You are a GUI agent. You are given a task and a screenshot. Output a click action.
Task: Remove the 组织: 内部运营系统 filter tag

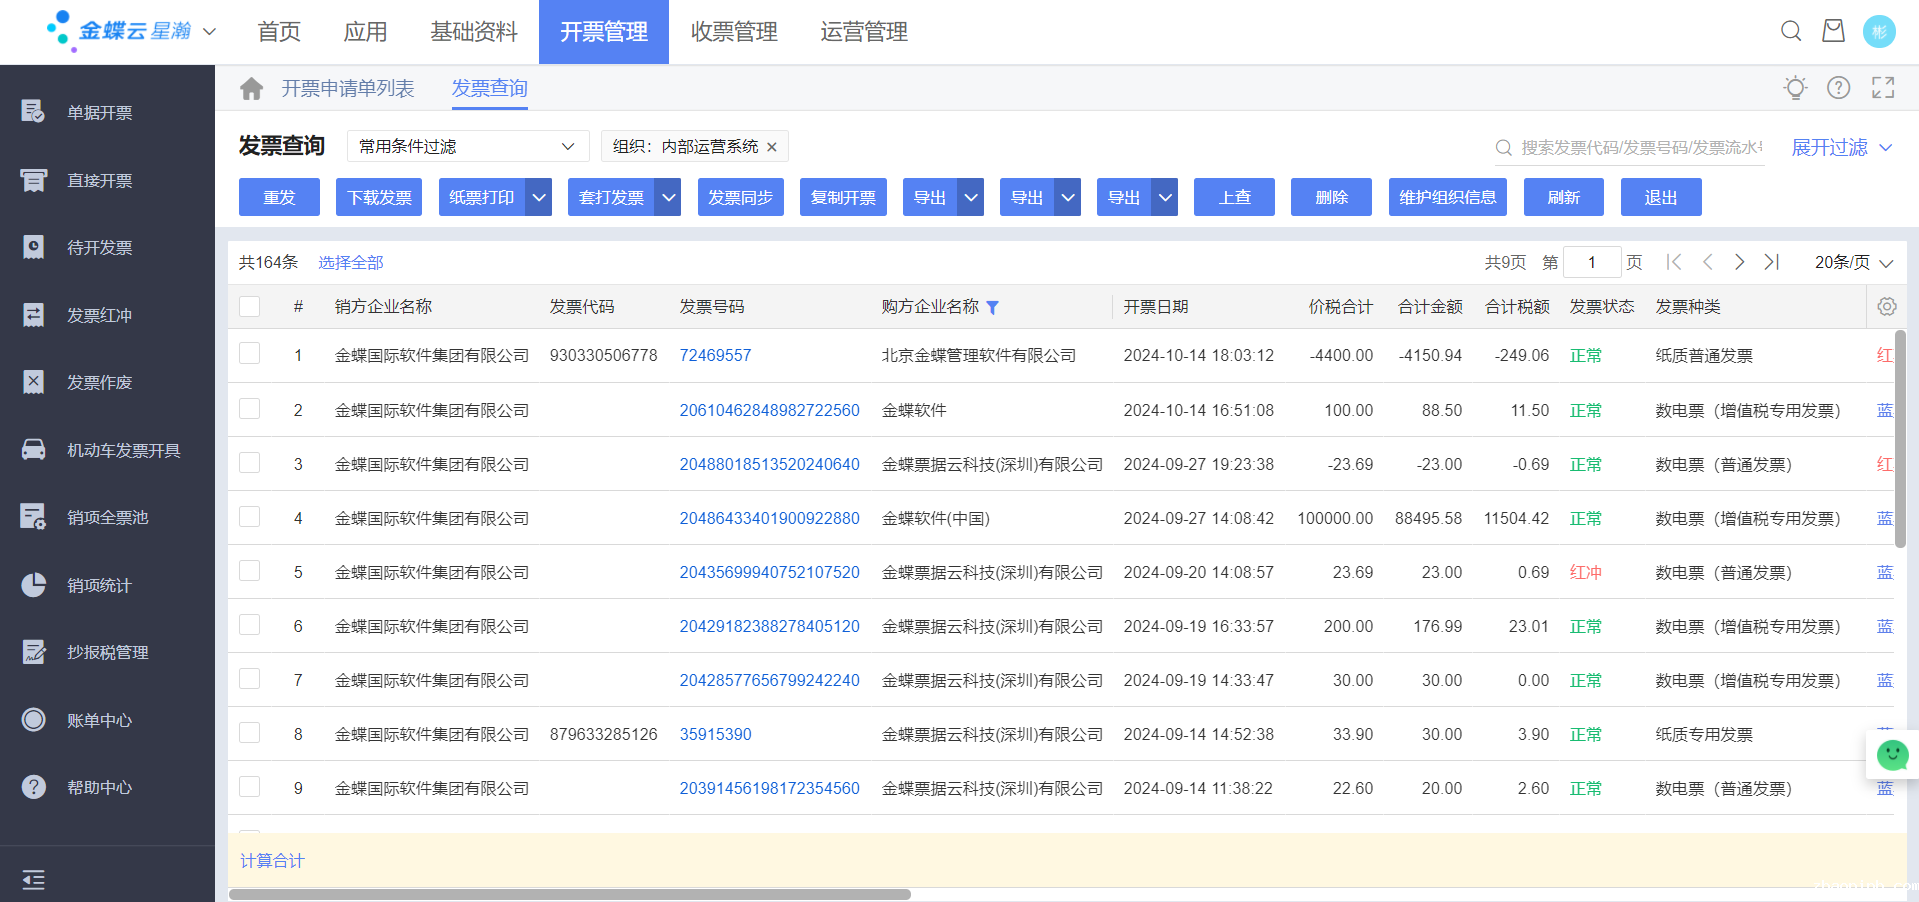click(772, 147)
